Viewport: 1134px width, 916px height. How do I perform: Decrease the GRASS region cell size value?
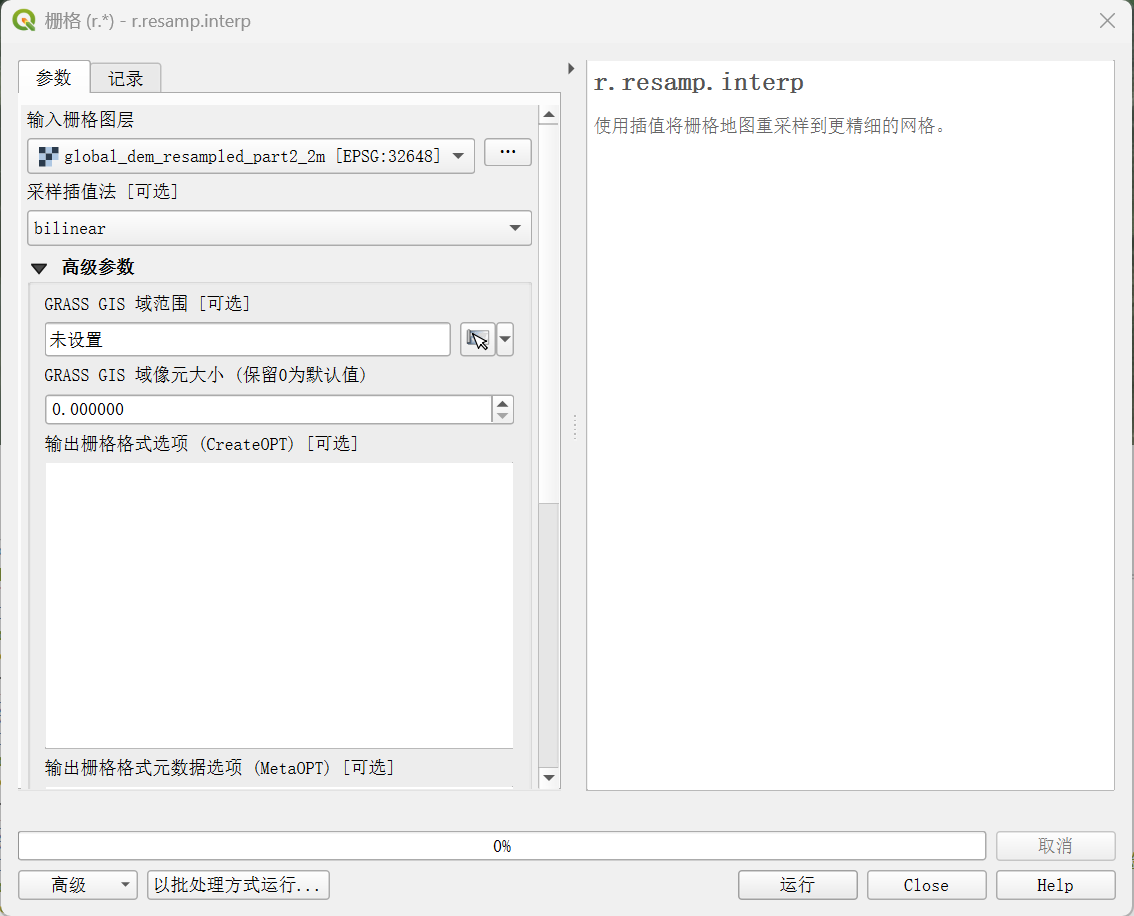point(503,416)
